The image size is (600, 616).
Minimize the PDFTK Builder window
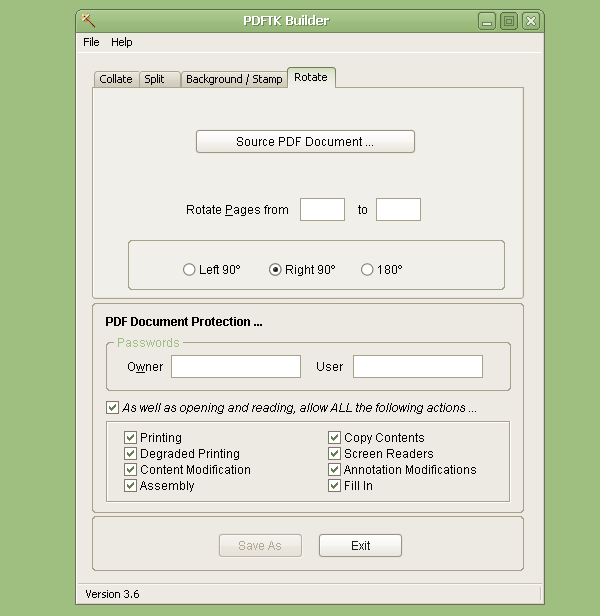487,21
